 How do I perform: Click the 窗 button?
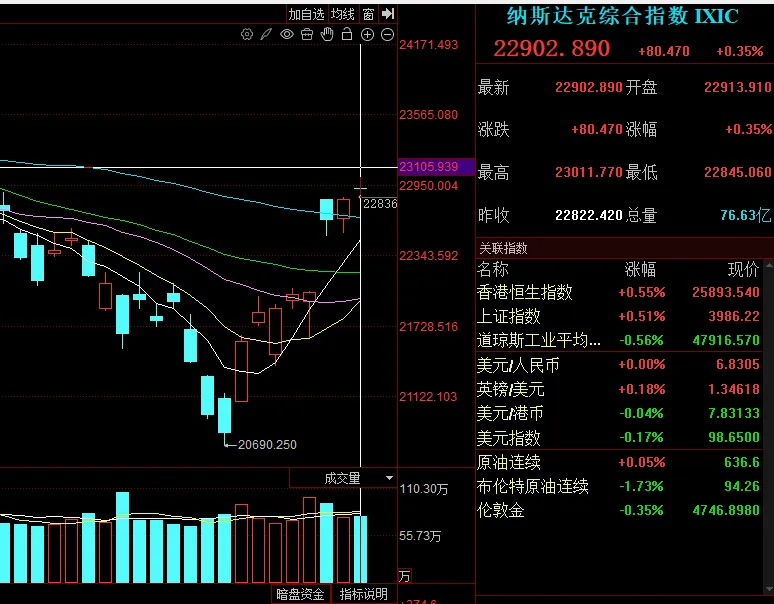pyautogui.click(x=368, y=14)
